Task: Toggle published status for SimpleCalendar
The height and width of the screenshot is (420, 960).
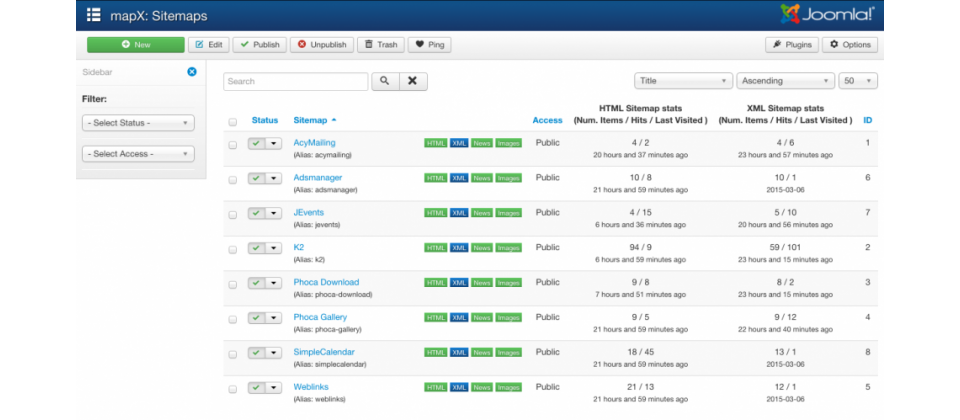Action: 256,353
